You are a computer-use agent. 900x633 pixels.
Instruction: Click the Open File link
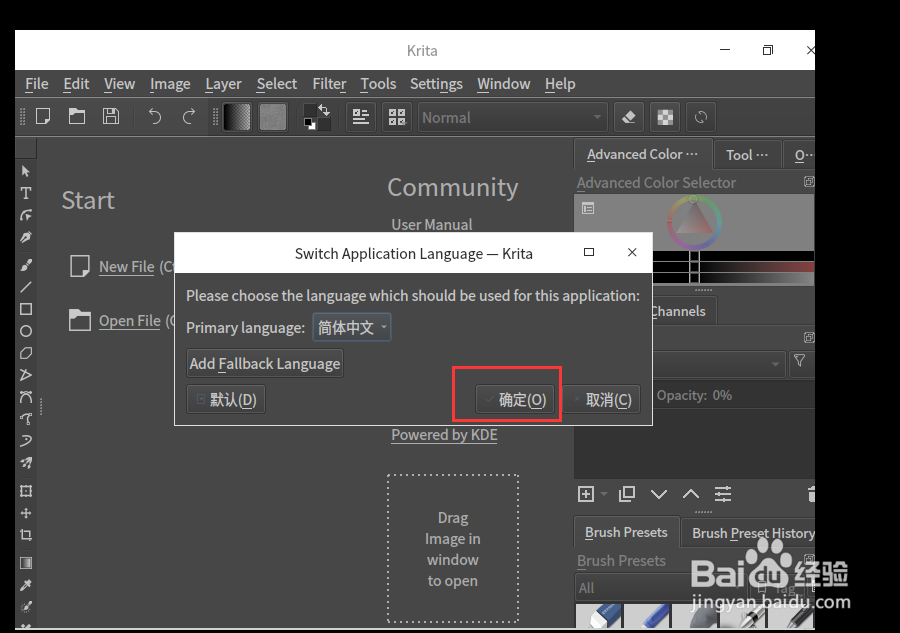[130, 321]
